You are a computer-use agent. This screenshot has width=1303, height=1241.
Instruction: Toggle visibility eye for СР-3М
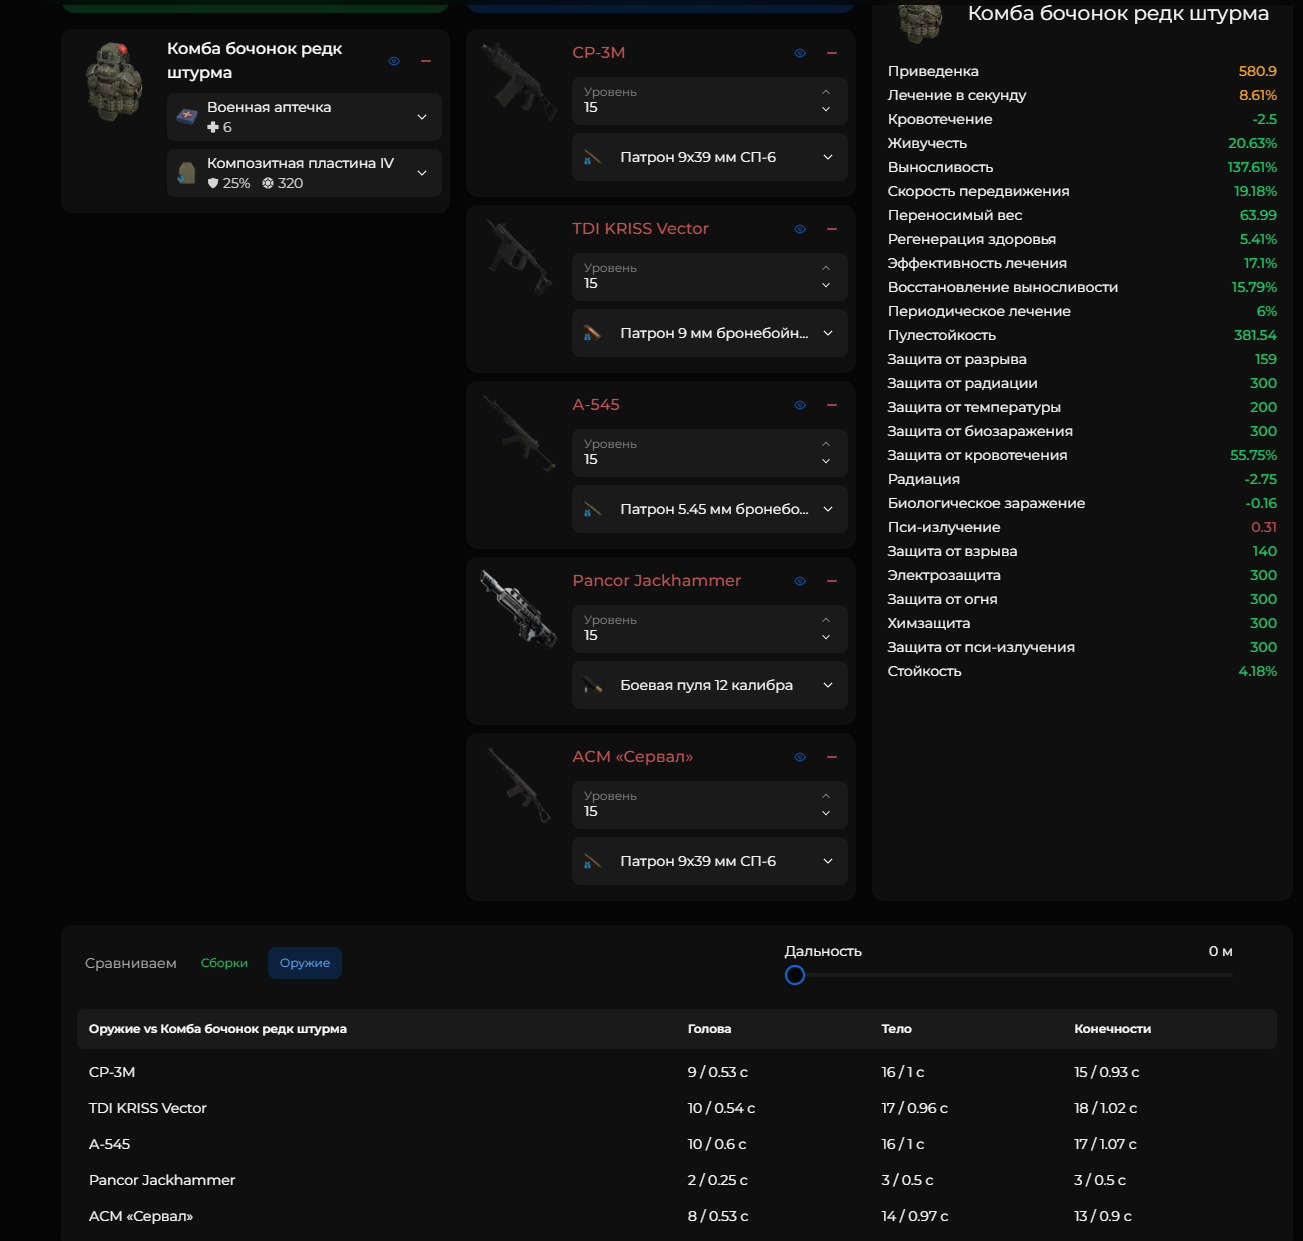(x=800, y=53)
